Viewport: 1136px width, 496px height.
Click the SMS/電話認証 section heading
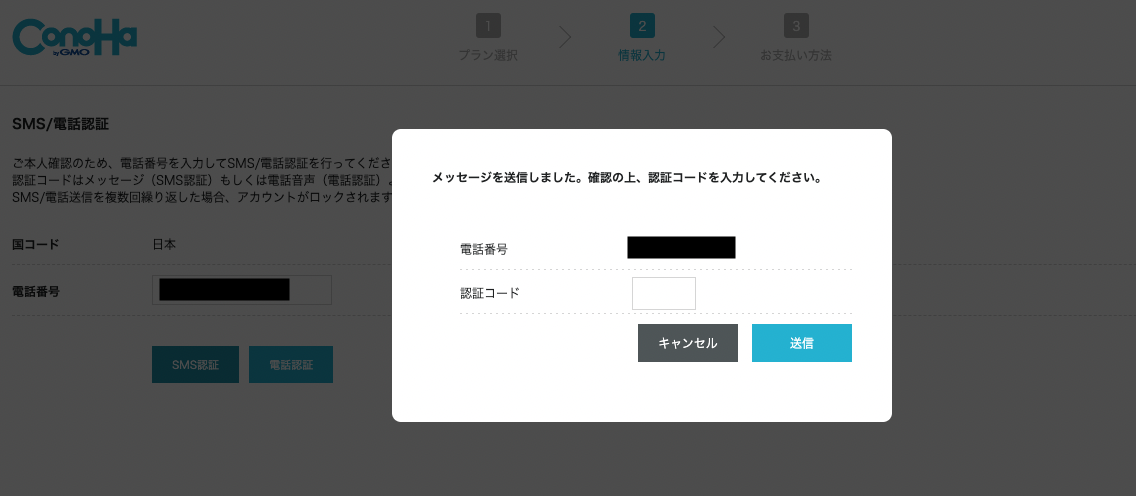pyautogui.click(x=61, y=125)
